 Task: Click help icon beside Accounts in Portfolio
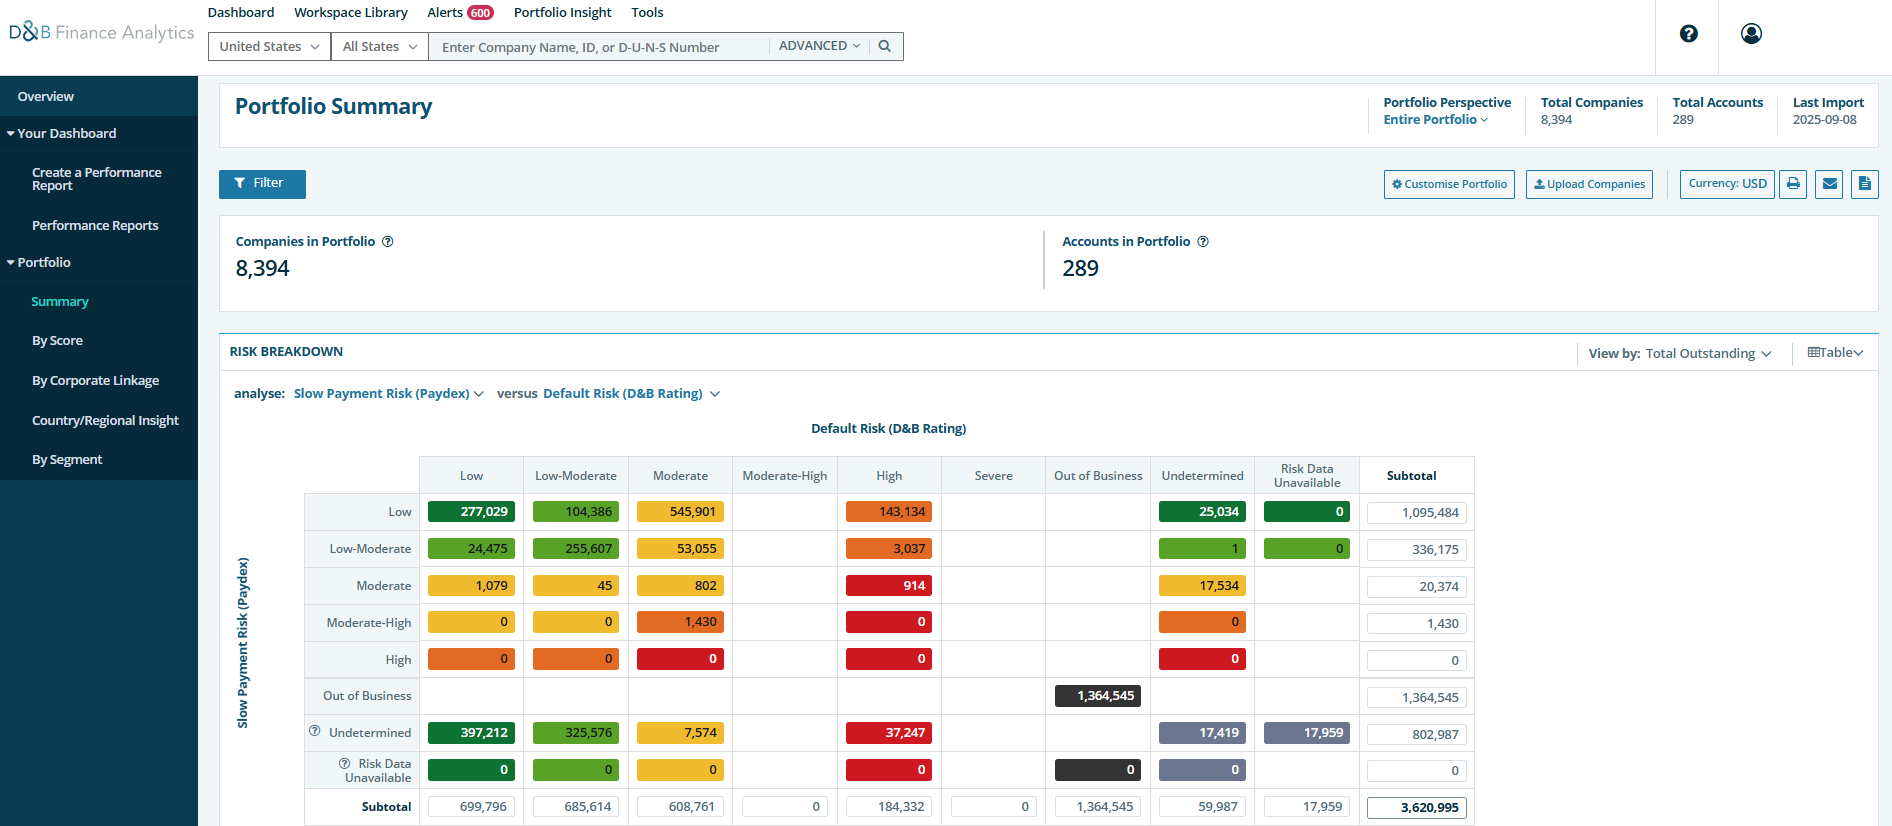[x=1203, y=242]
